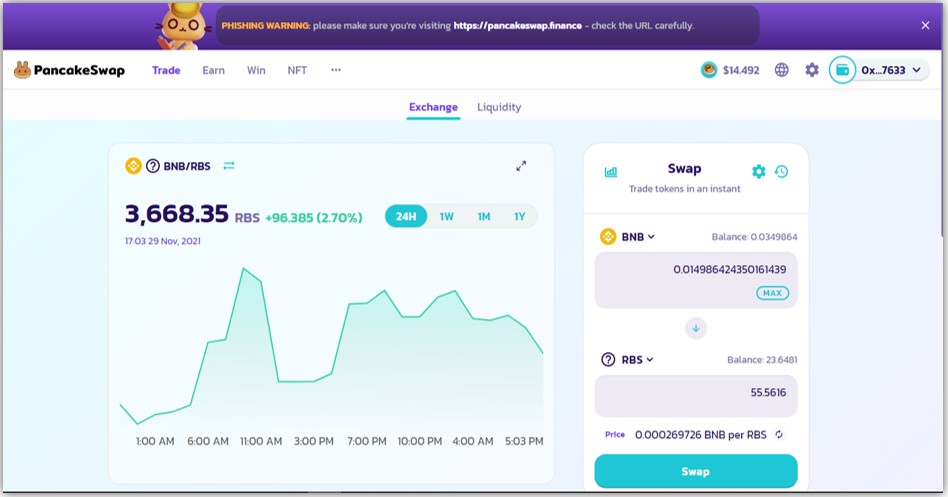Select the 1M chart range

(484, 216)
